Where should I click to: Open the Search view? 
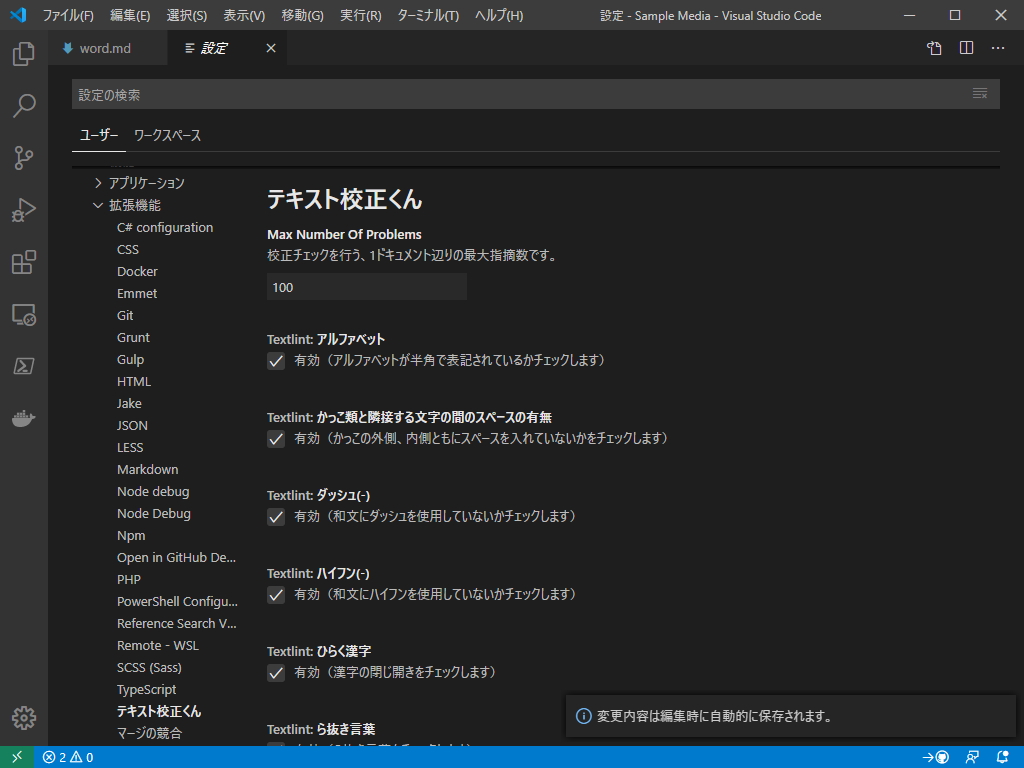[x=24, y=107]
